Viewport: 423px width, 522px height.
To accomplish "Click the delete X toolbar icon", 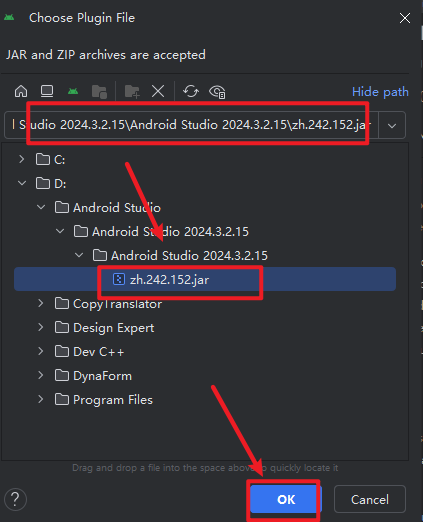I will [x=158, y=91].
